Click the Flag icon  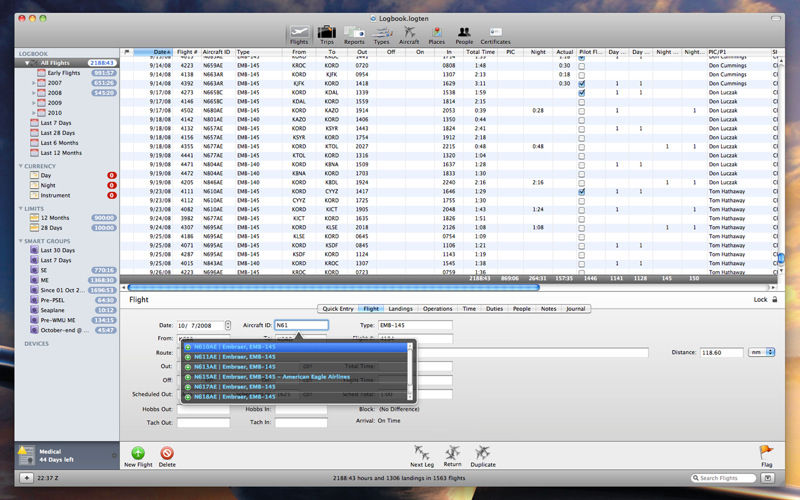pyautogui.click(x=766, y=452)
